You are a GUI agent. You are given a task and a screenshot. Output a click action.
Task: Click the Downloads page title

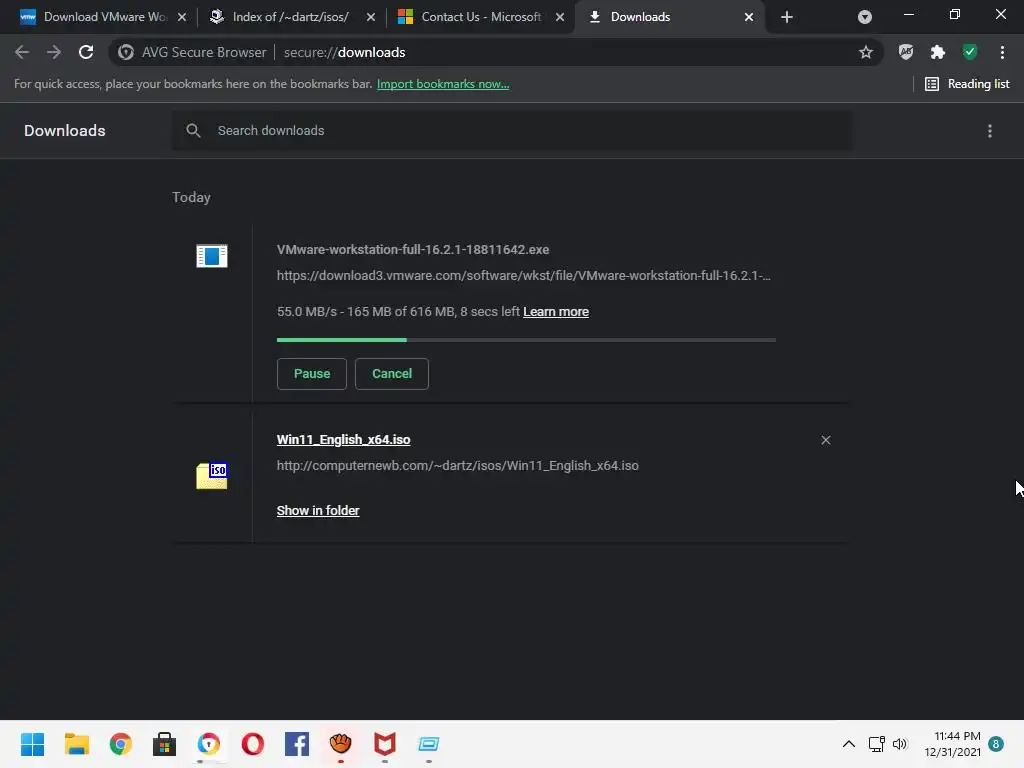coord(65,131)
